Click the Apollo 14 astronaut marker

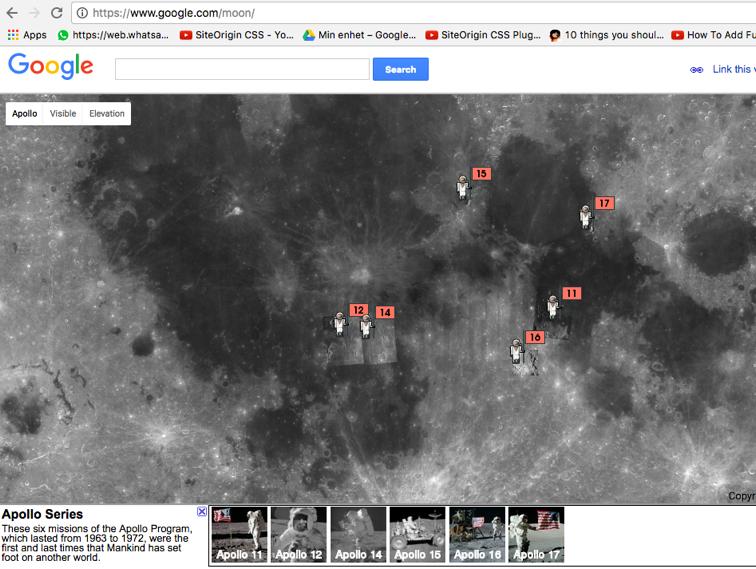click(366, 326)
